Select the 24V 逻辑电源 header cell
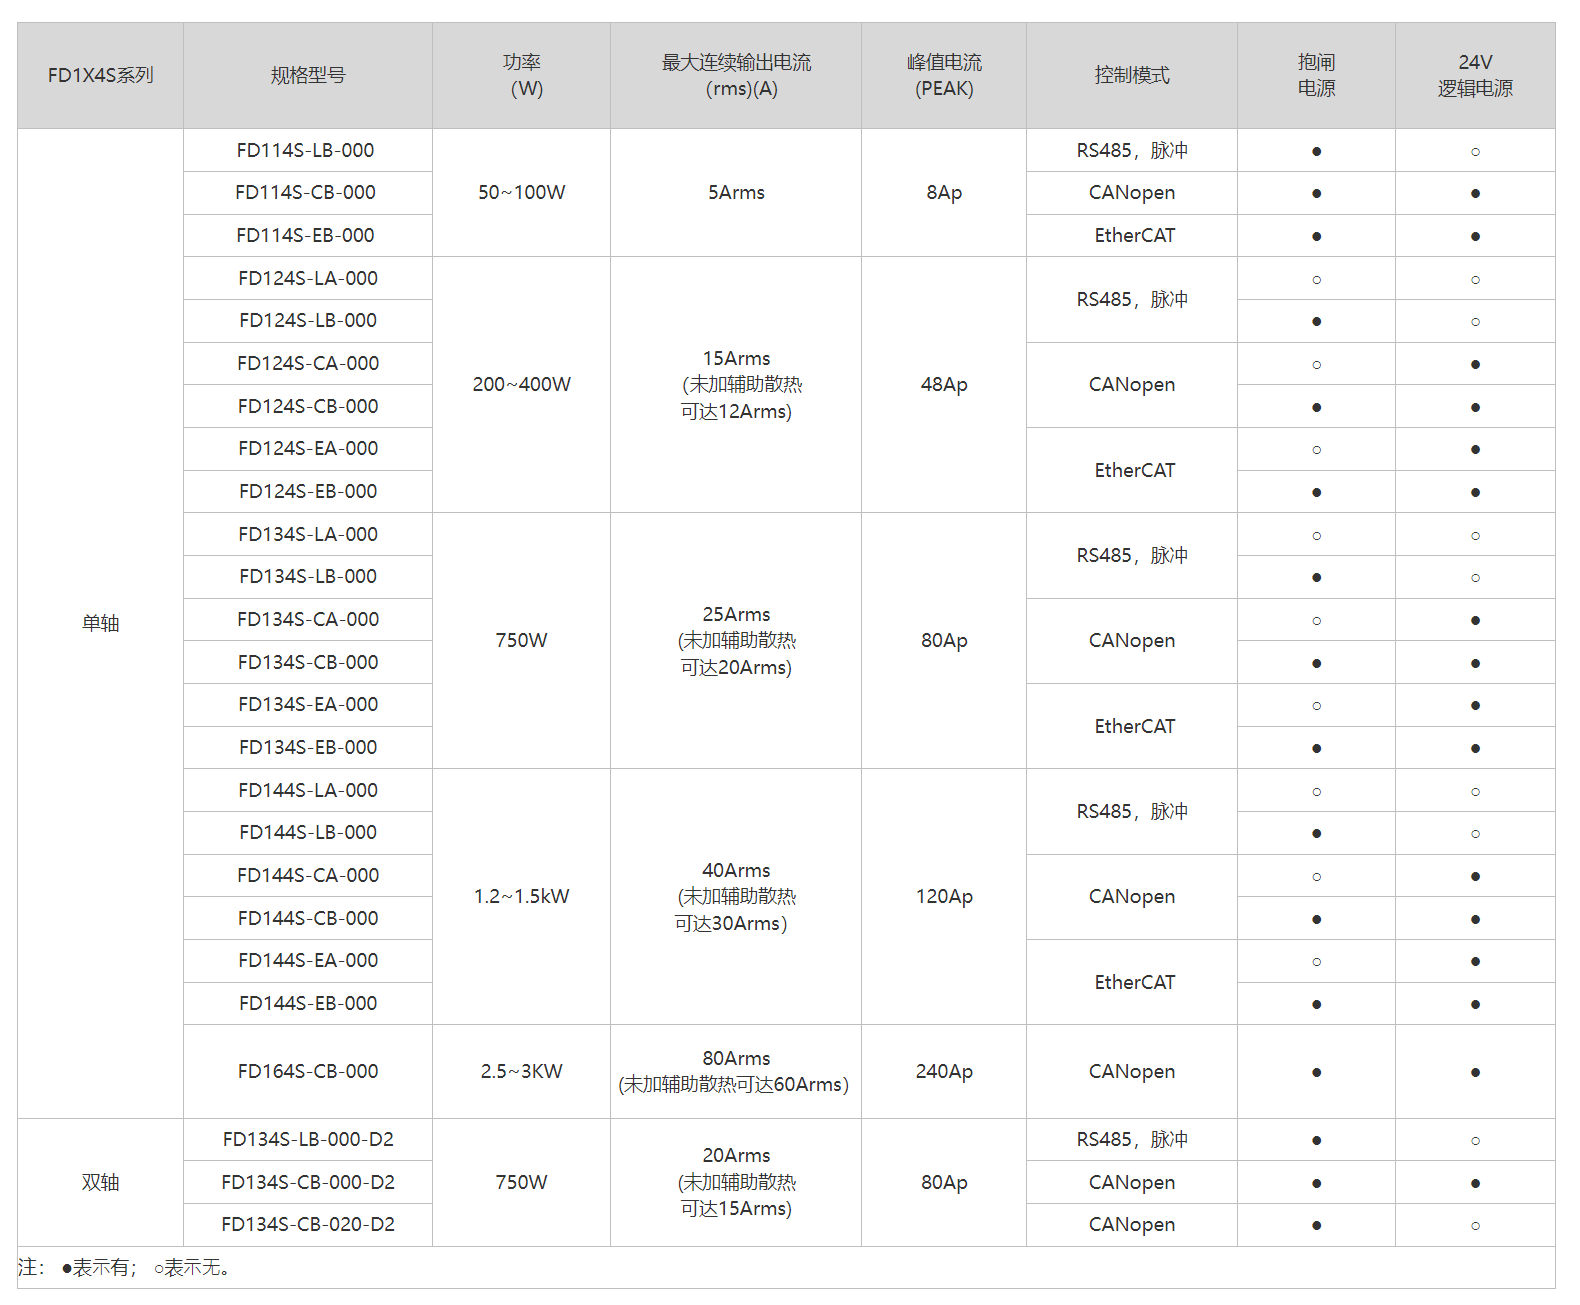This screenshot has width=1580, height=1305. [x=1475, y=75]
